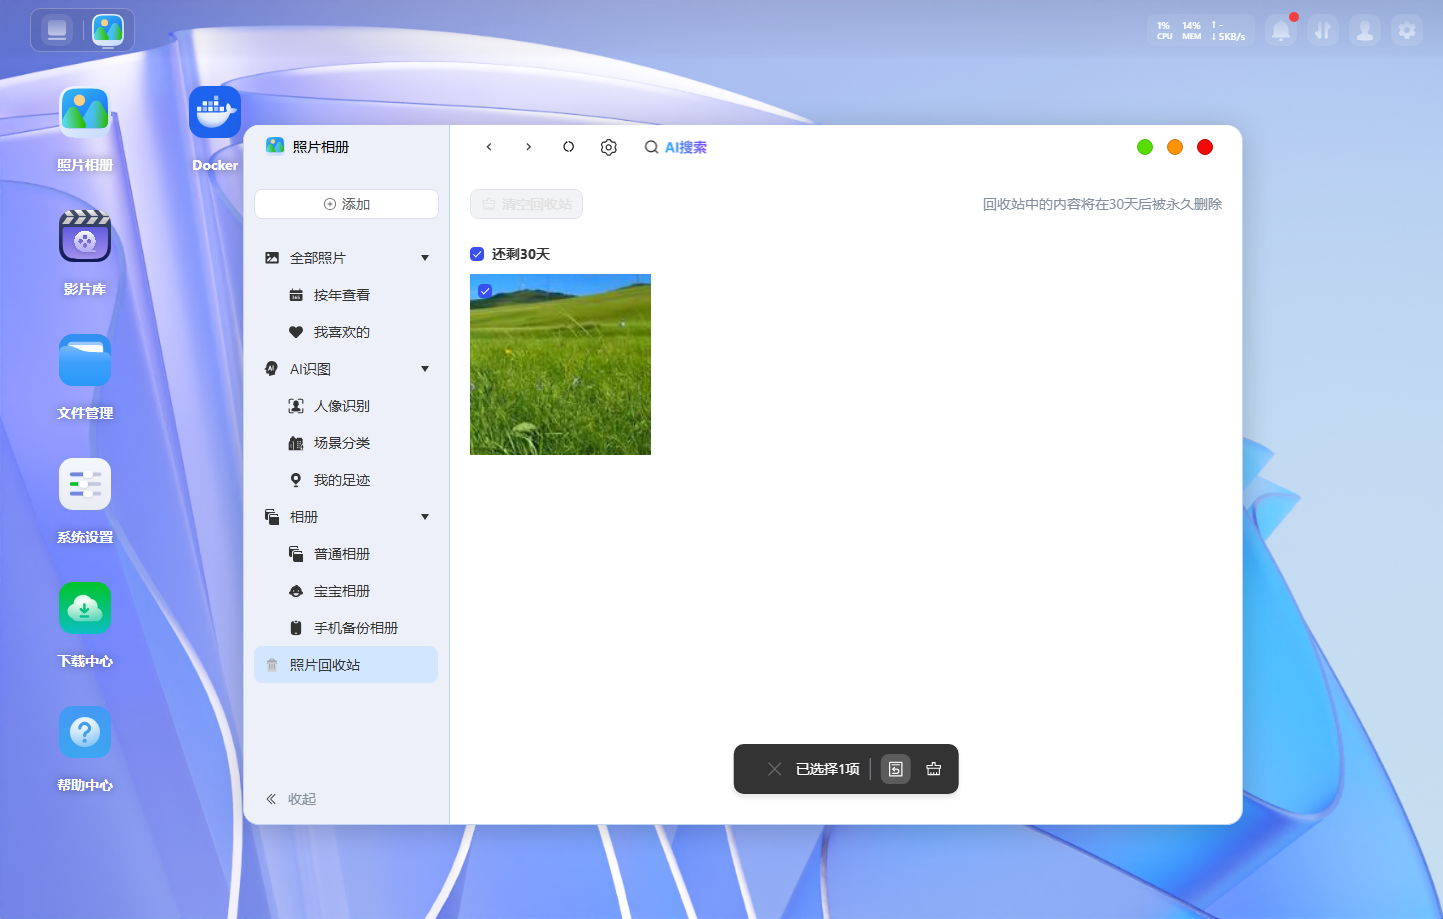This screenshot has width=1443, height=919.
Task: Open the CPU and MEM status widget
Action: [1201, 31]
